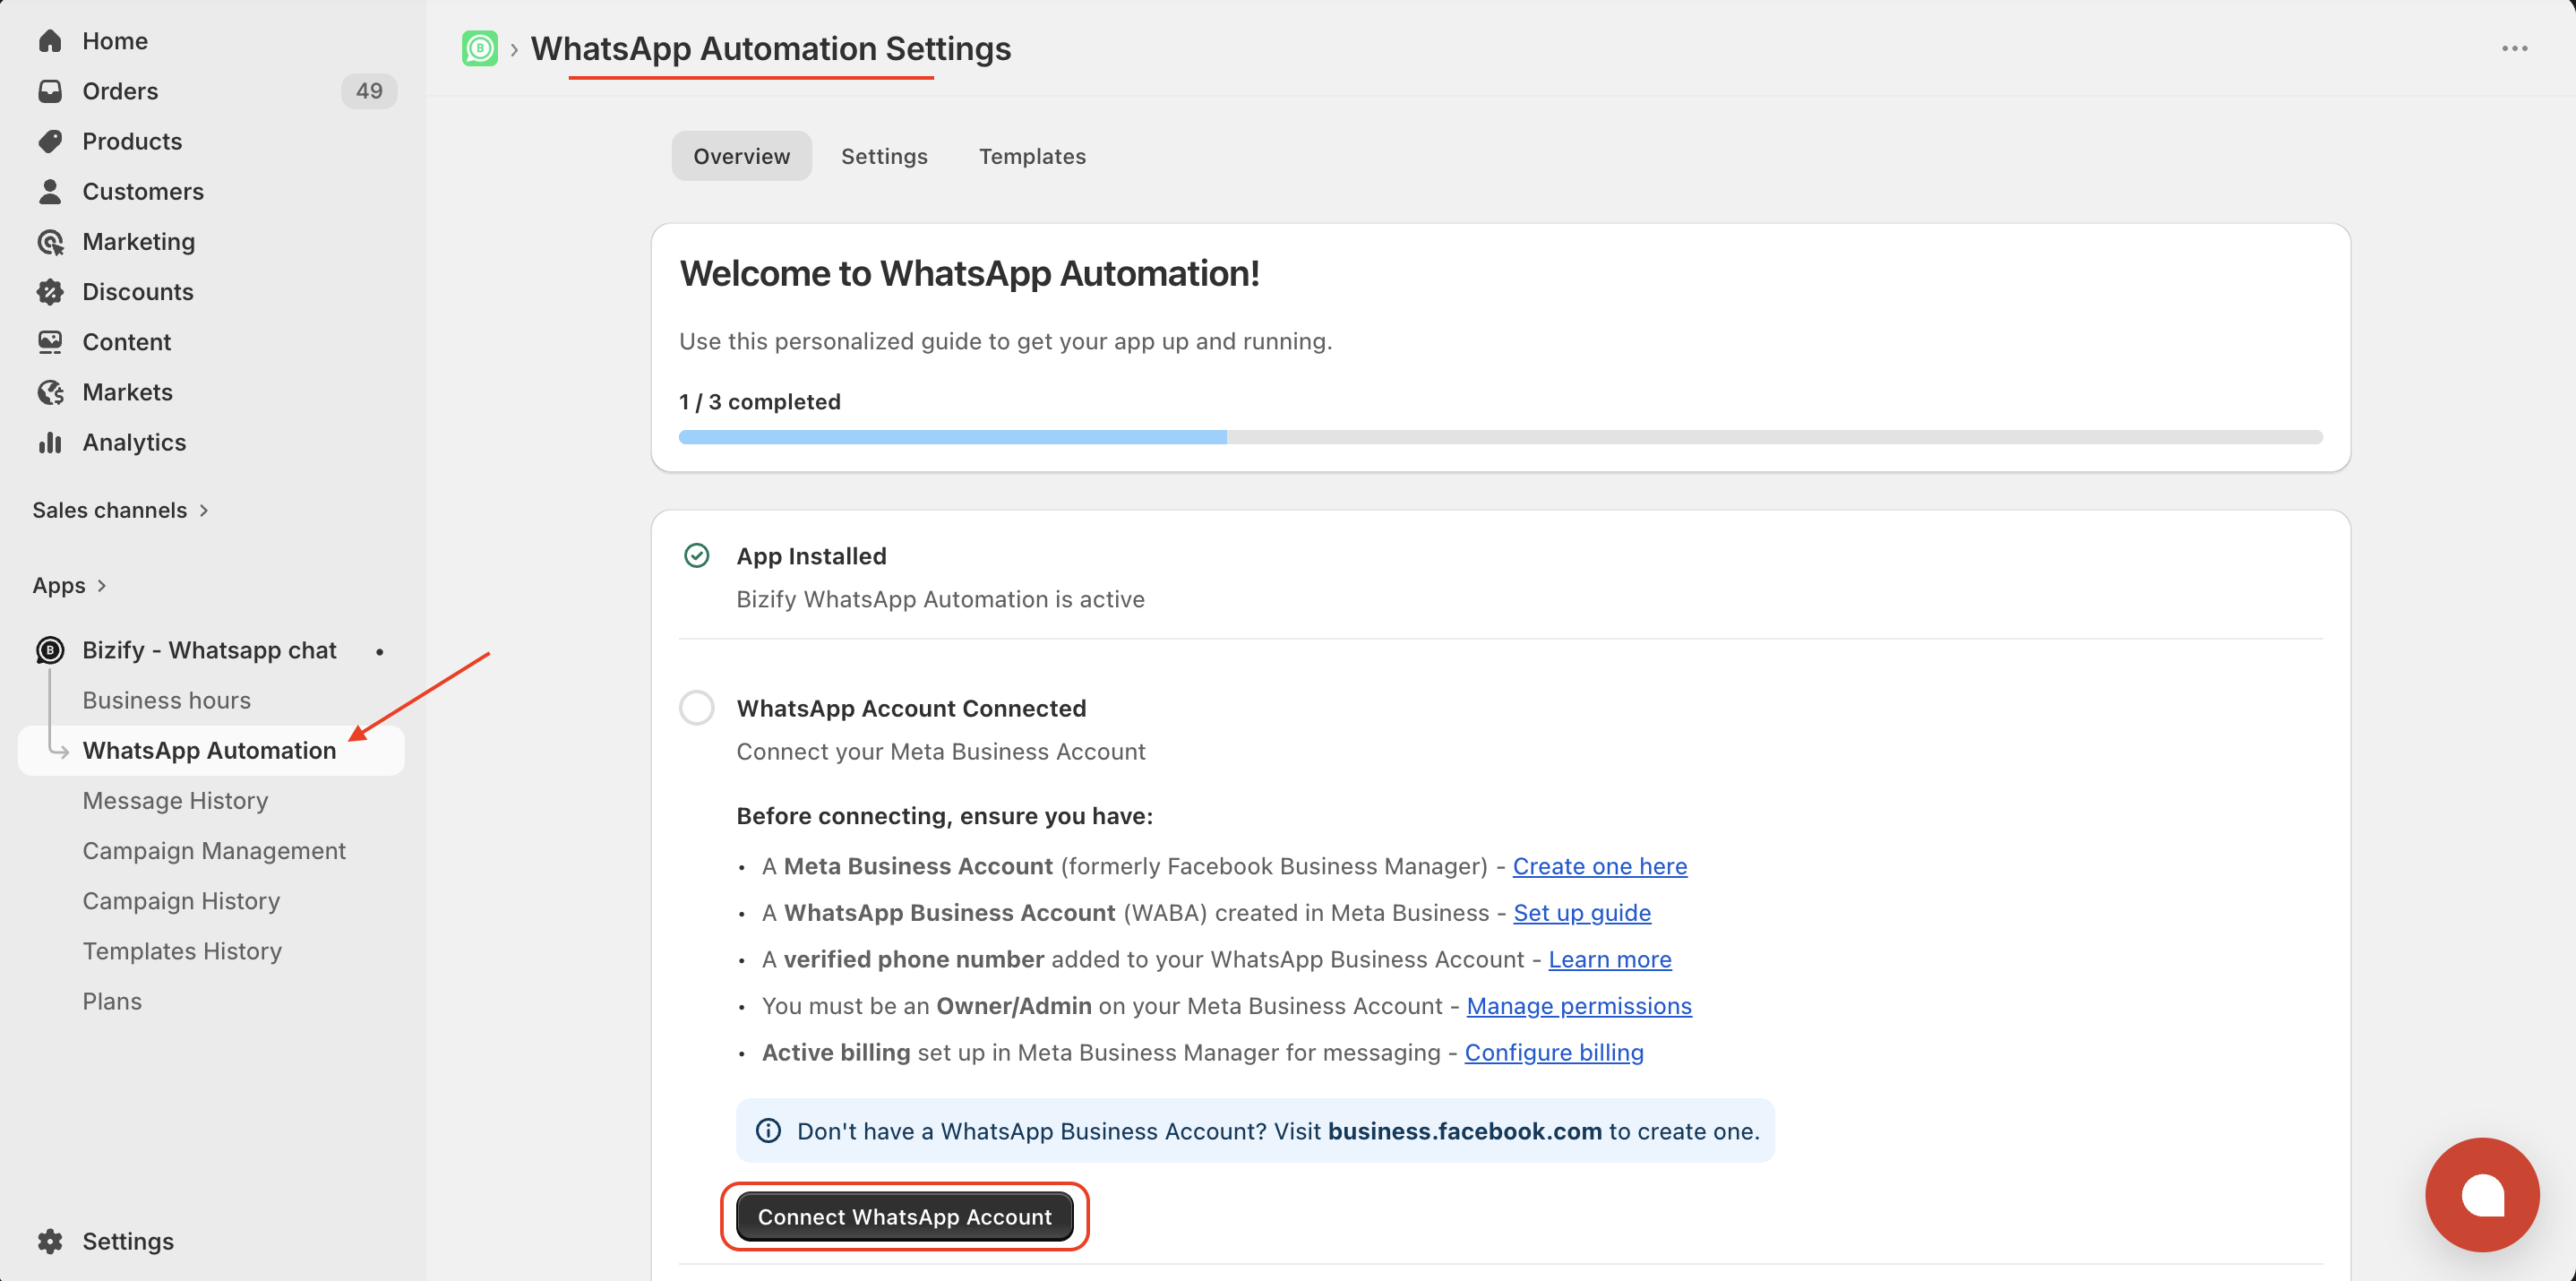Viewport: 2576px width, 1281px height.
Task: Open Message History in the sidebar
Action: pos(175,800)
